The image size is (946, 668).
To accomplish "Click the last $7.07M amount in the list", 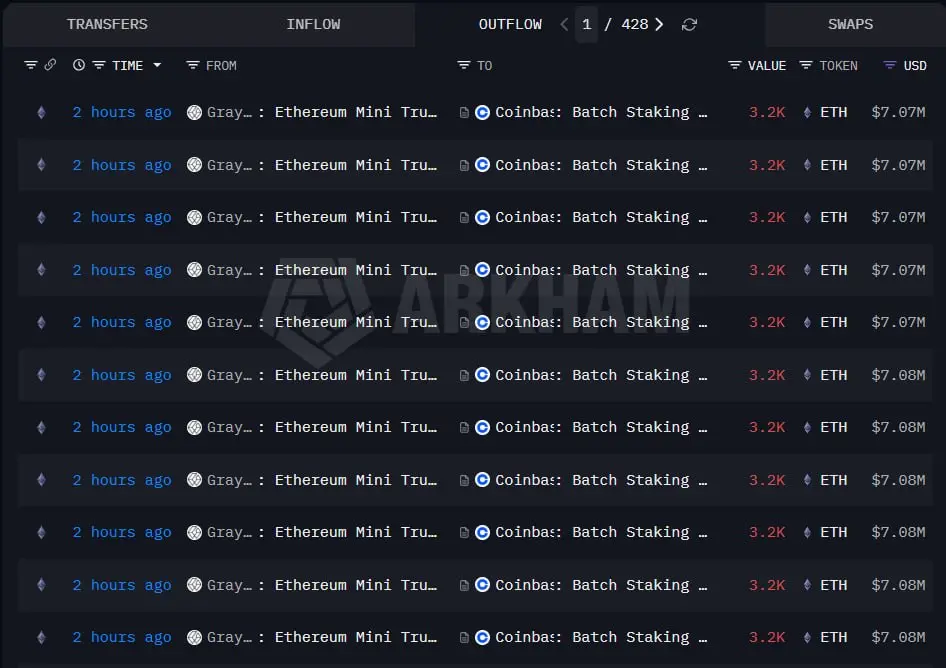I will click(898, 322).
